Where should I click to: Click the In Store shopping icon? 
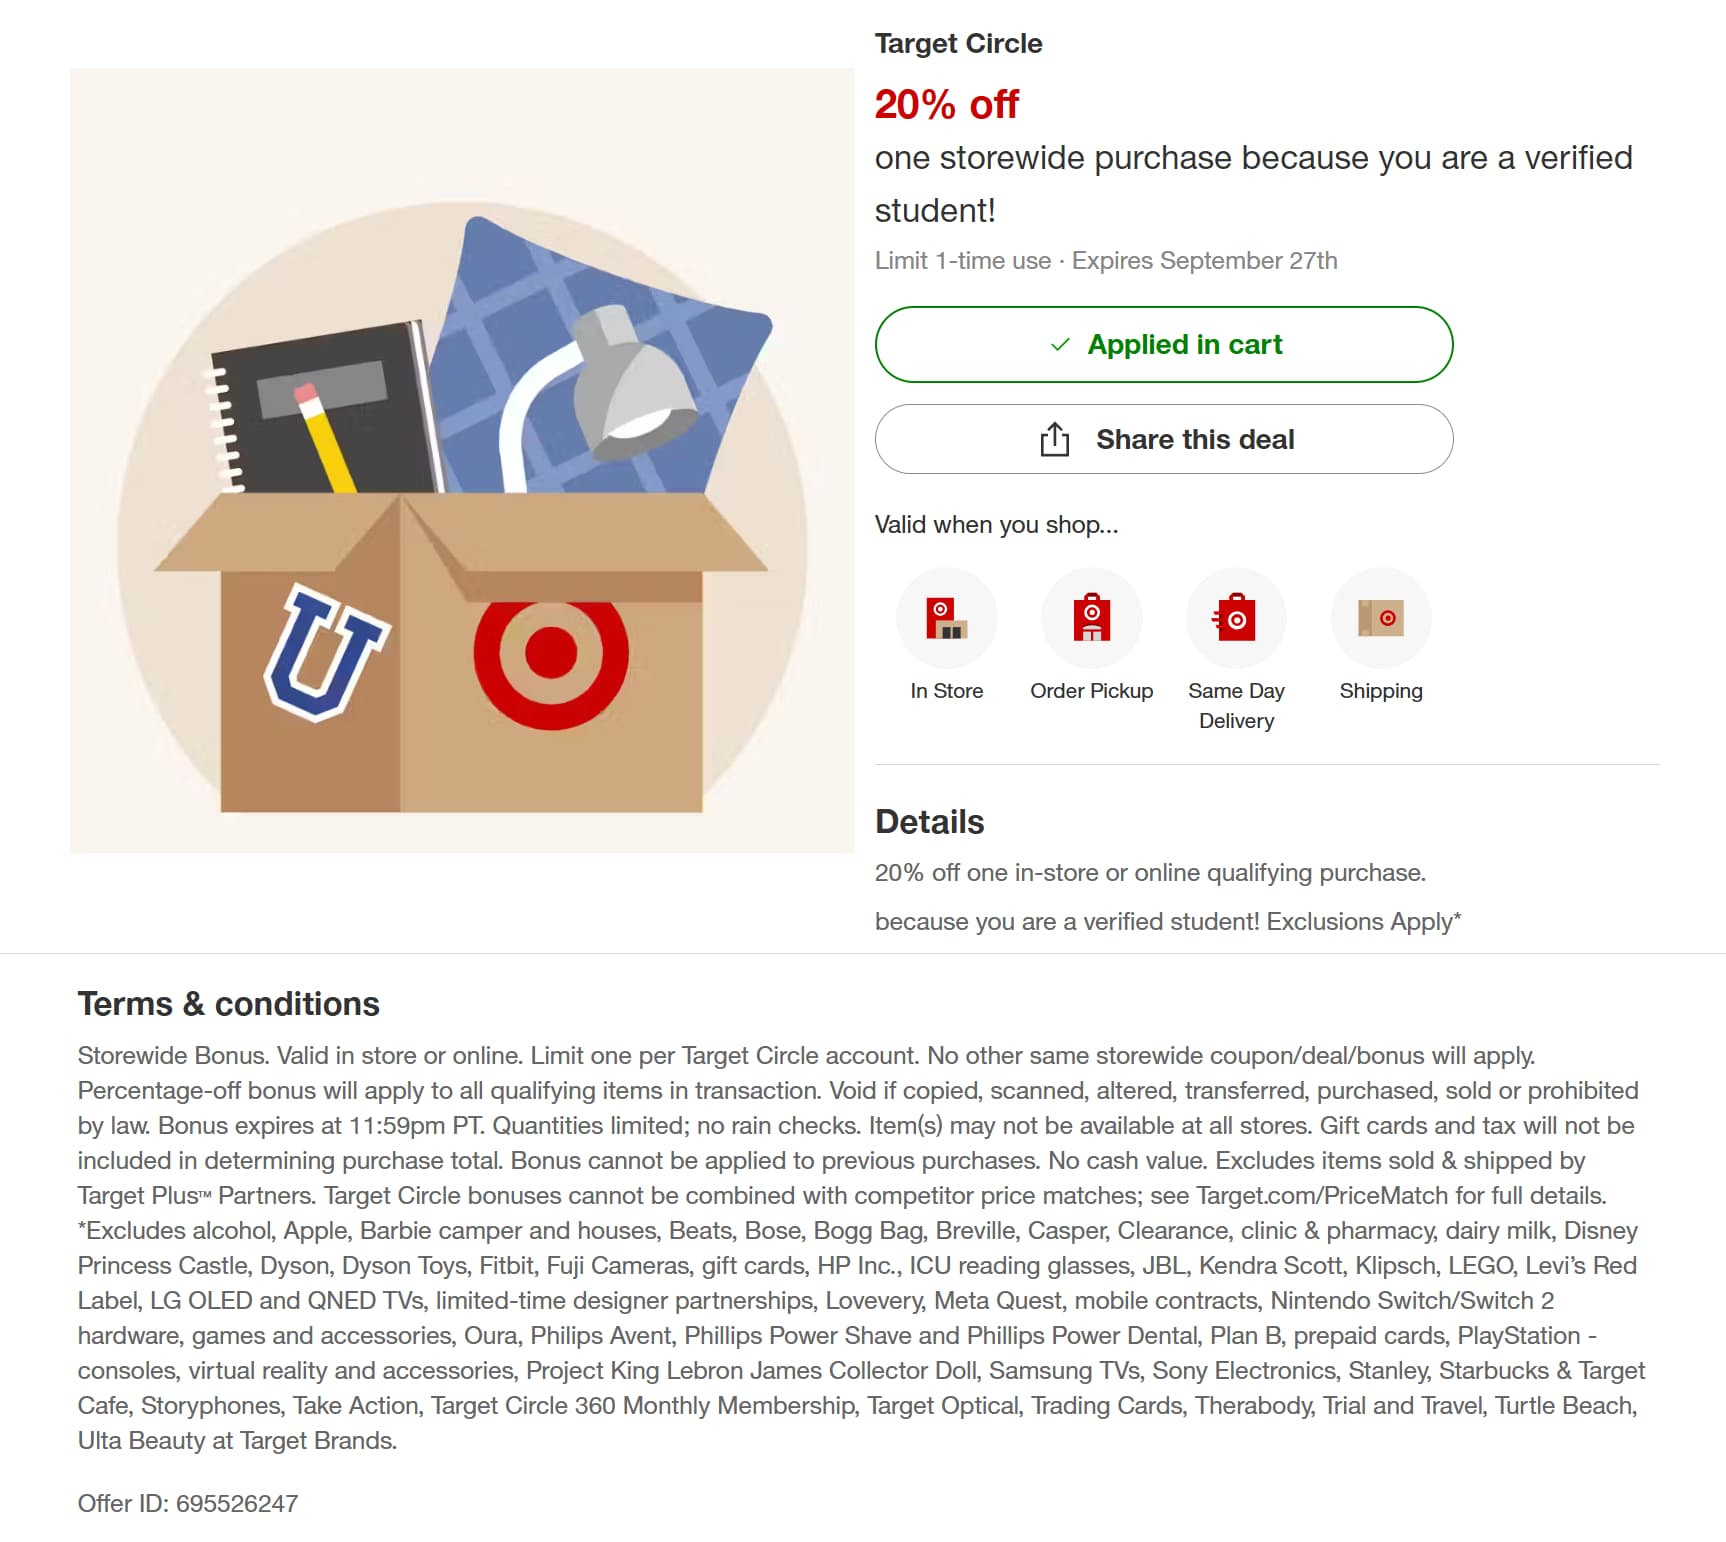(946, 618)
